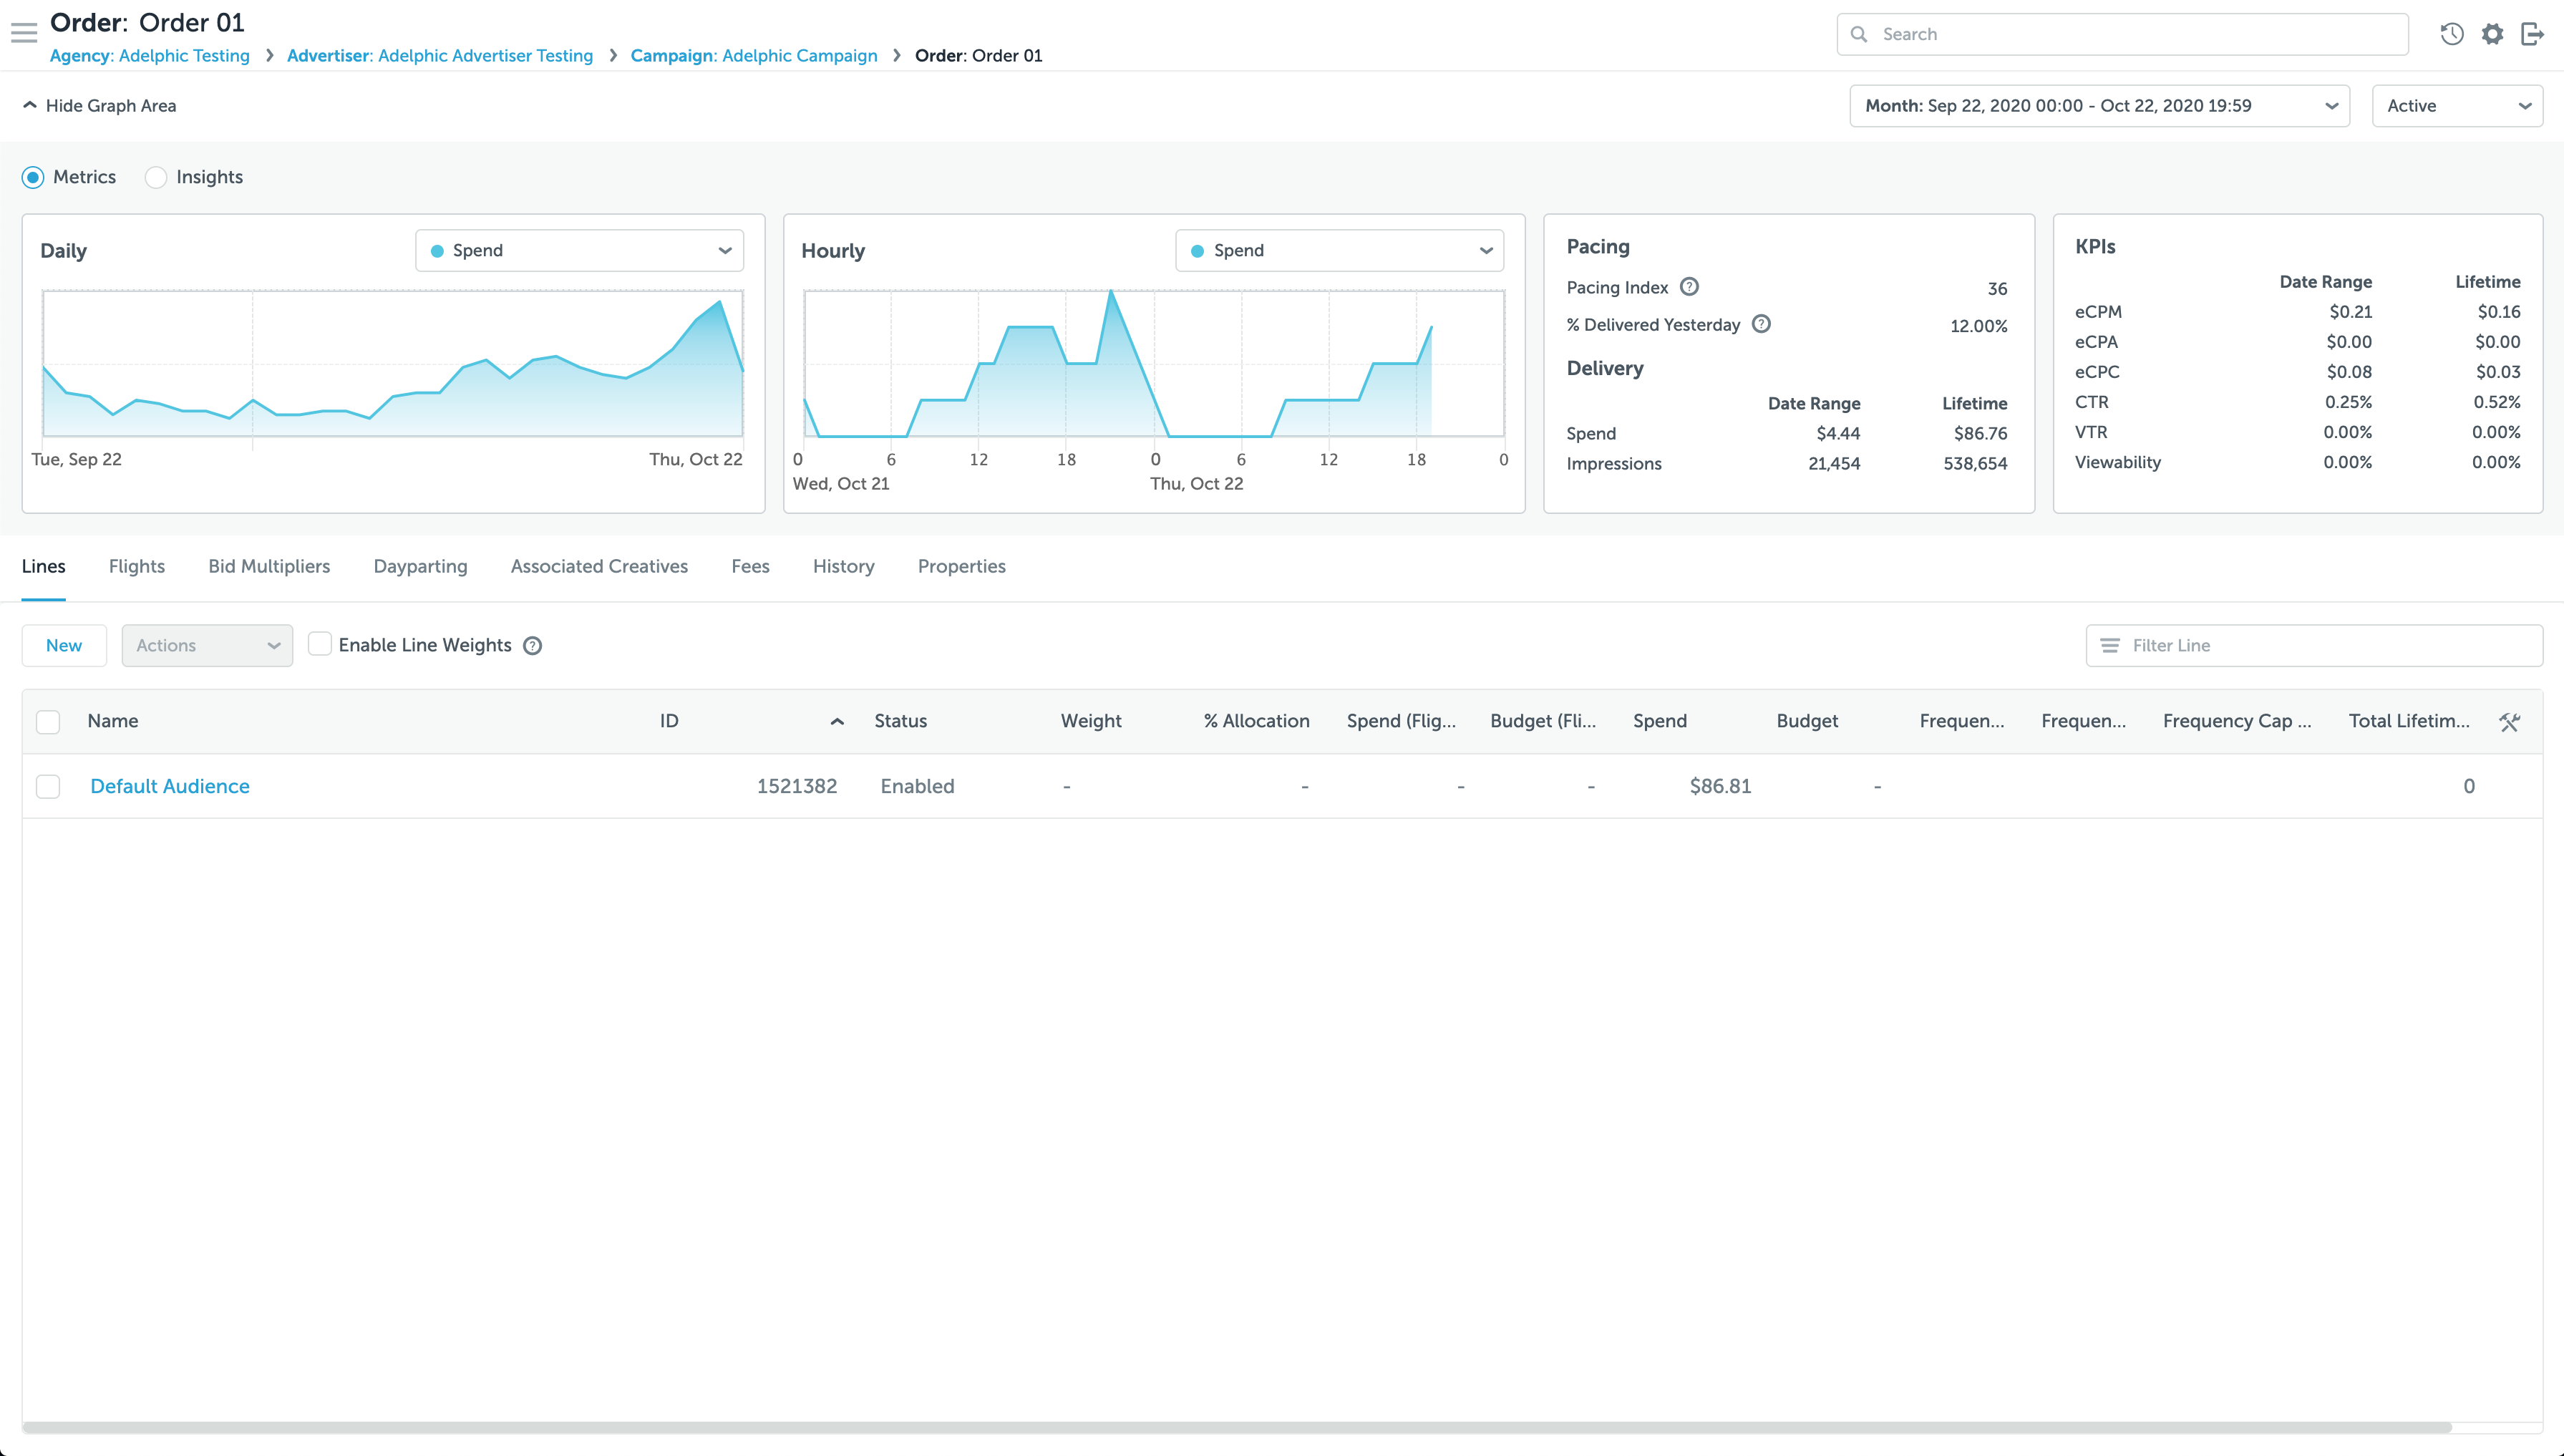Image resolution: width=2564 pixels, height=1456 pixels.
Task: Click the % Delivered Yesterday help icon
Action: pyautogui.click(x=1761, y=324)
